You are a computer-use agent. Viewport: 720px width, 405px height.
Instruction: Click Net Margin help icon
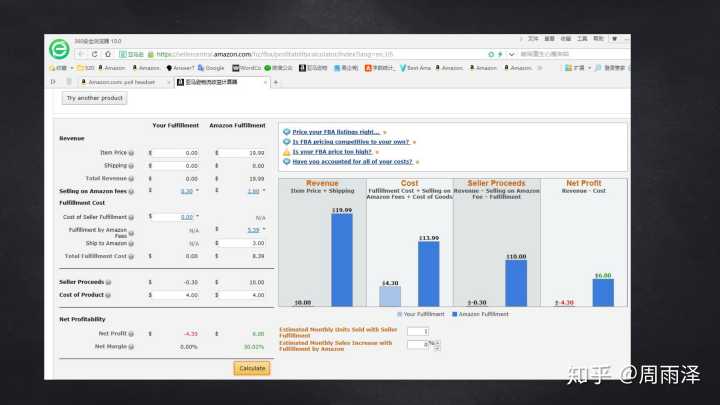131,347
